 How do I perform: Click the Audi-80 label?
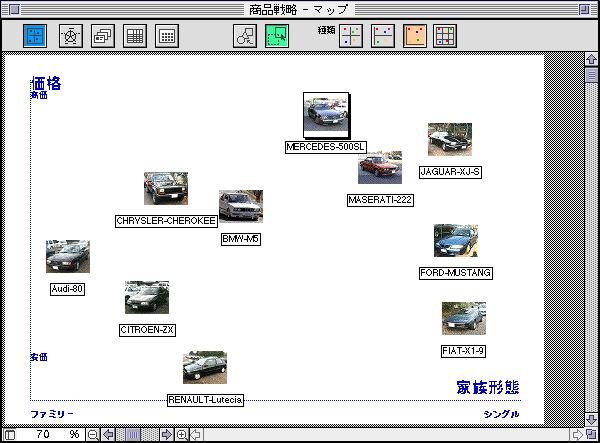pos(67,289)
